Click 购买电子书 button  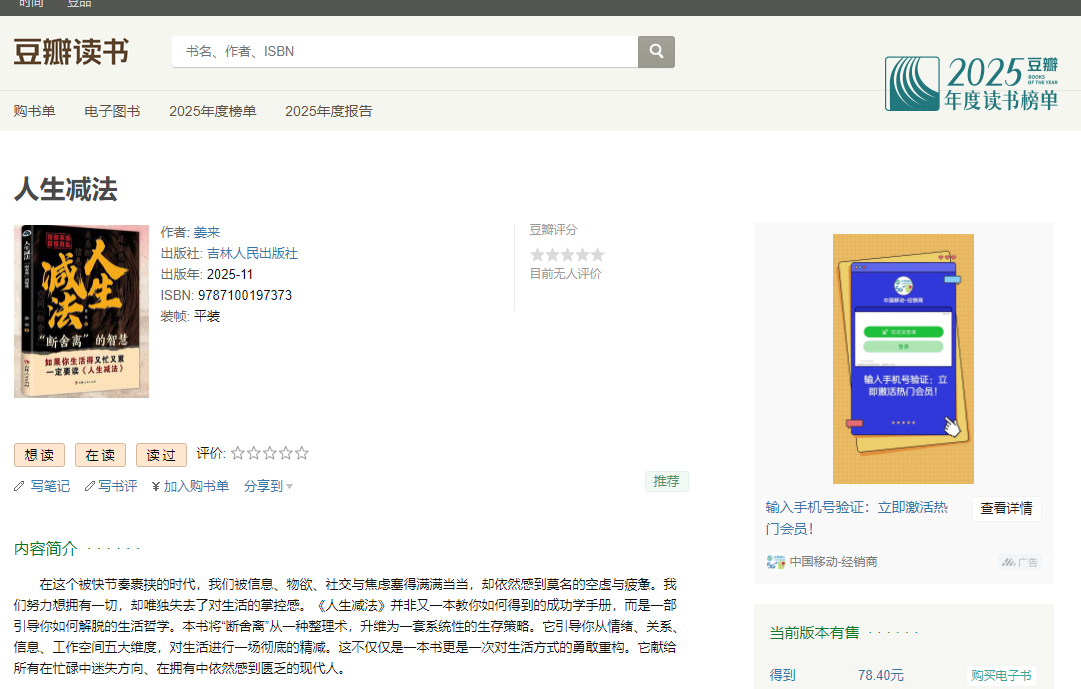1000,676
